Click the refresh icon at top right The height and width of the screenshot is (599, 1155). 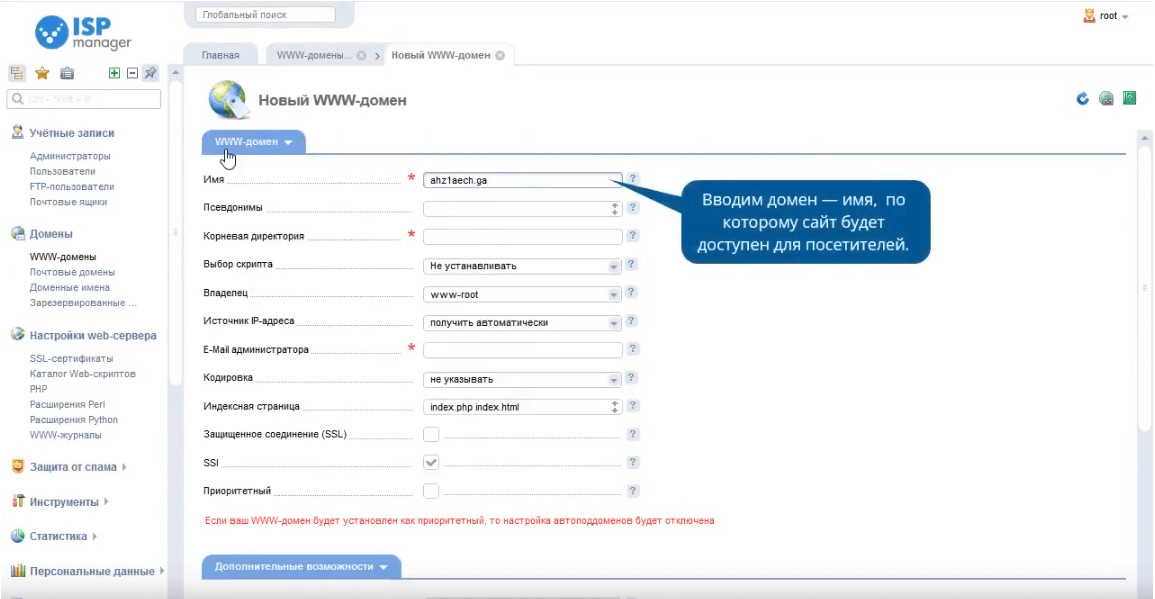(1082, 99)
